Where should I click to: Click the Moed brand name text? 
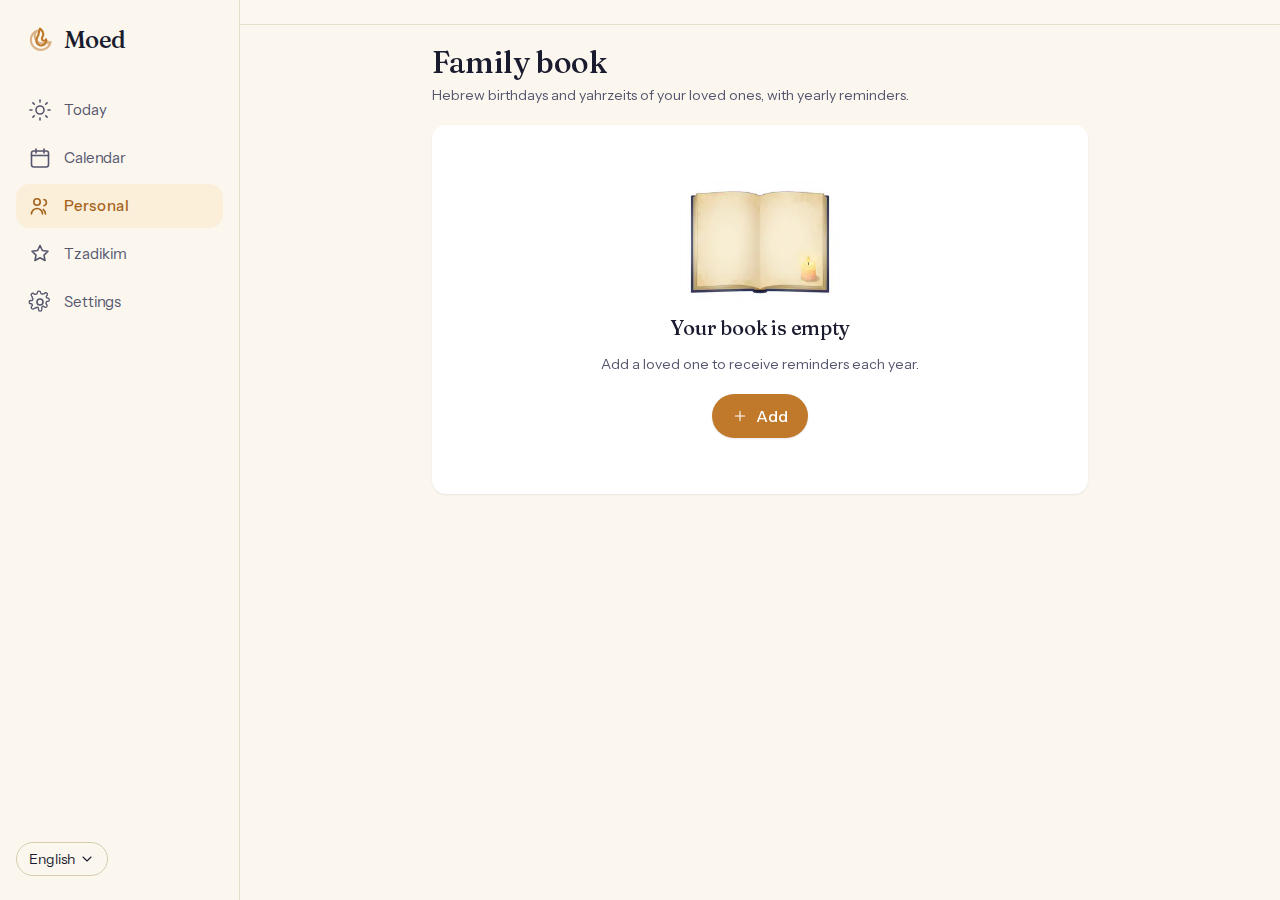coord(95,40)
